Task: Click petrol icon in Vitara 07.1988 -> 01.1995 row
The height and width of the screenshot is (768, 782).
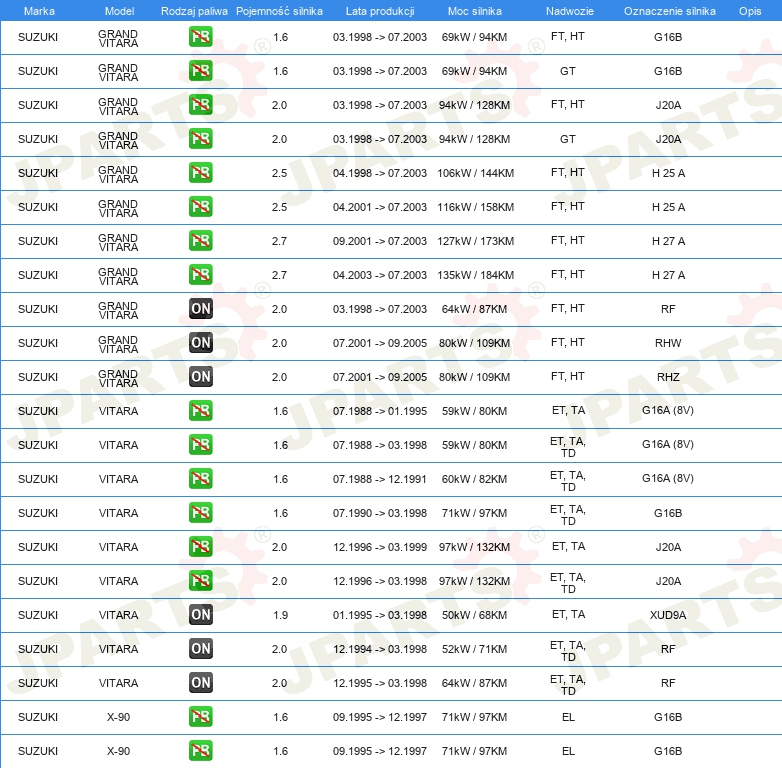Action: [x=200, y=410]
